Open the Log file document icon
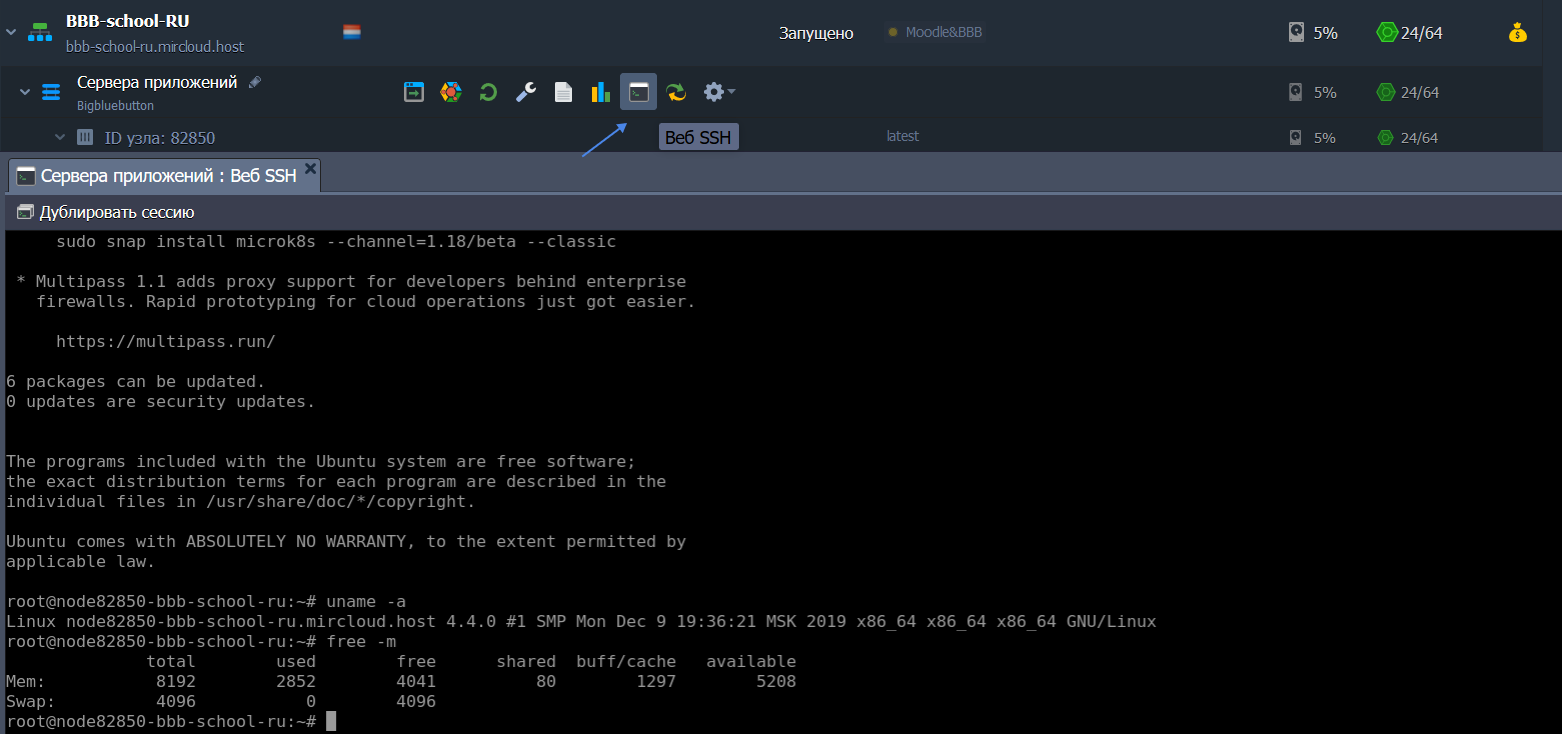 click(564, 92)
